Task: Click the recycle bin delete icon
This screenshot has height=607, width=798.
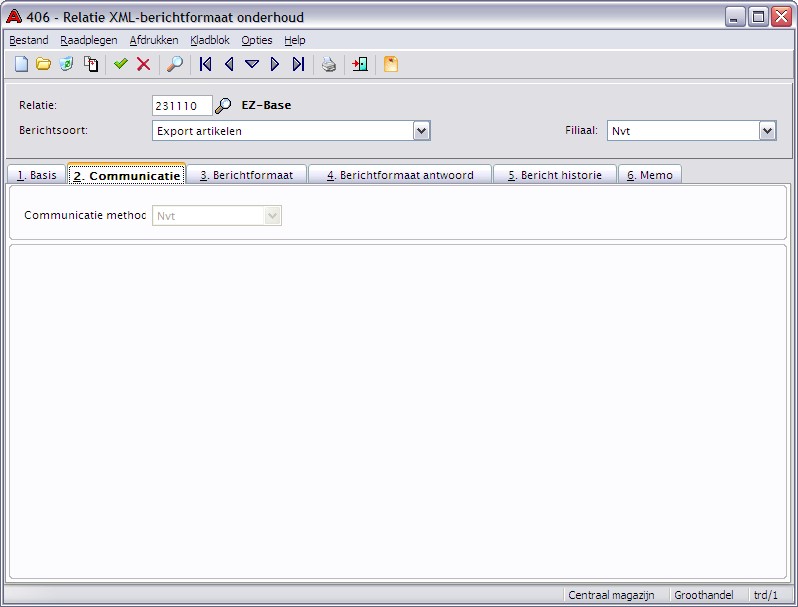Action: [x=66, y=64]
